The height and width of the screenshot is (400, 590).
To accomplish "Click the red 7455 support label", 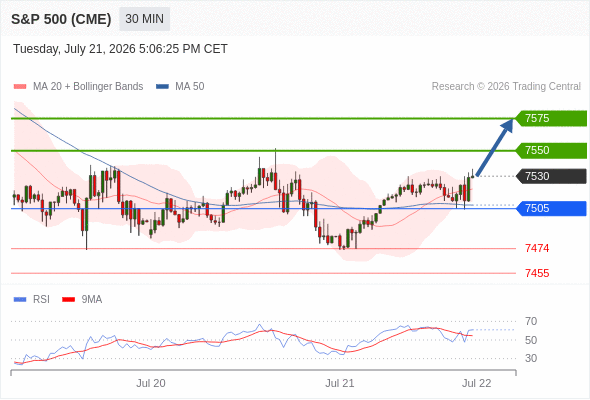I will pyautogui.click(x=537, y=273).
